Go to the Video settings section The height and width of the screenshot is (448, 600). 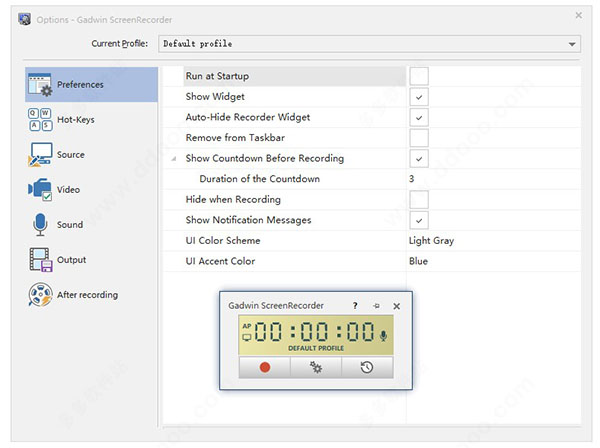tap(91, 189)
